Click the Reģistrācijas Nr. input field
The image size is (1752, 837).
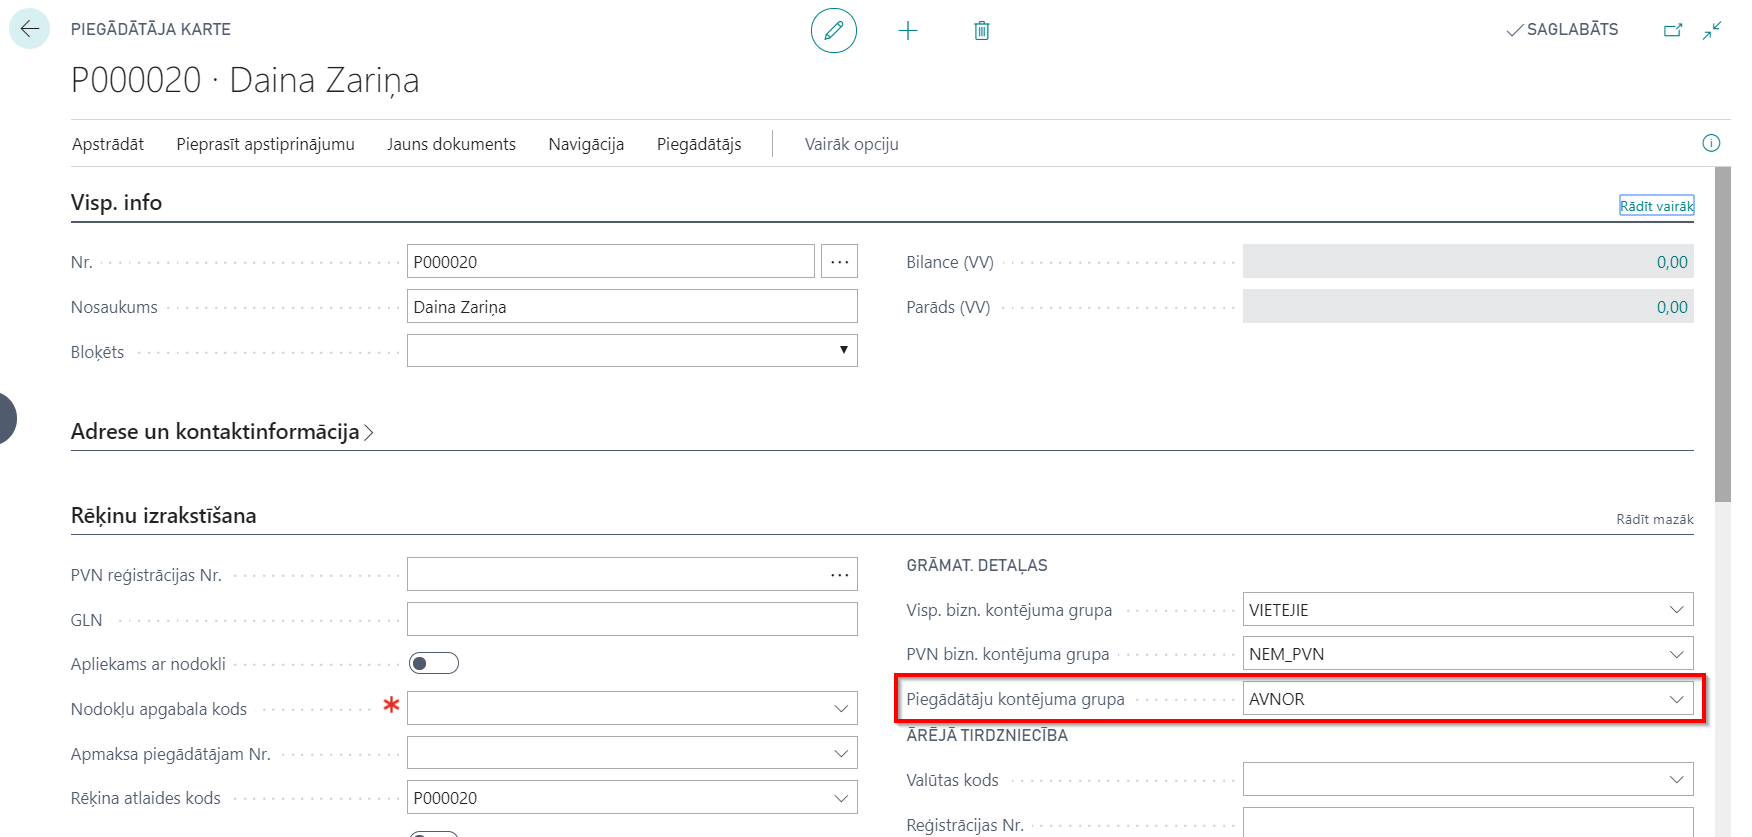click(x=1468, y=822)
